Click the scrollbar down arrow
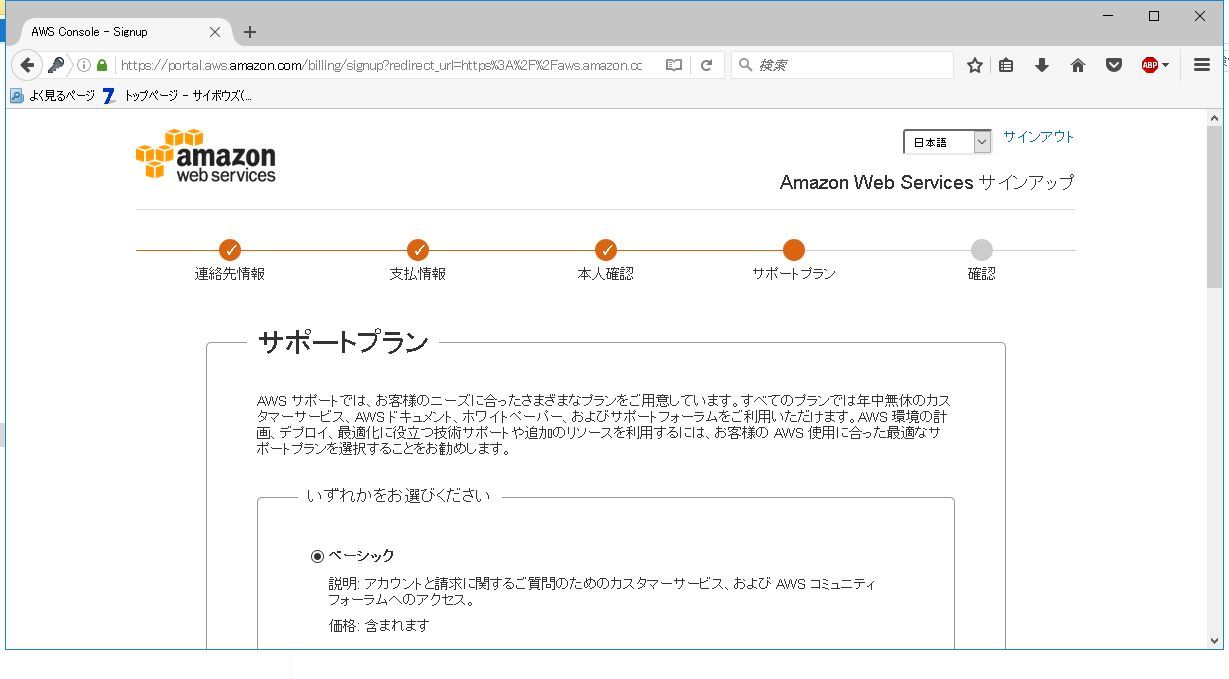 1215,641
